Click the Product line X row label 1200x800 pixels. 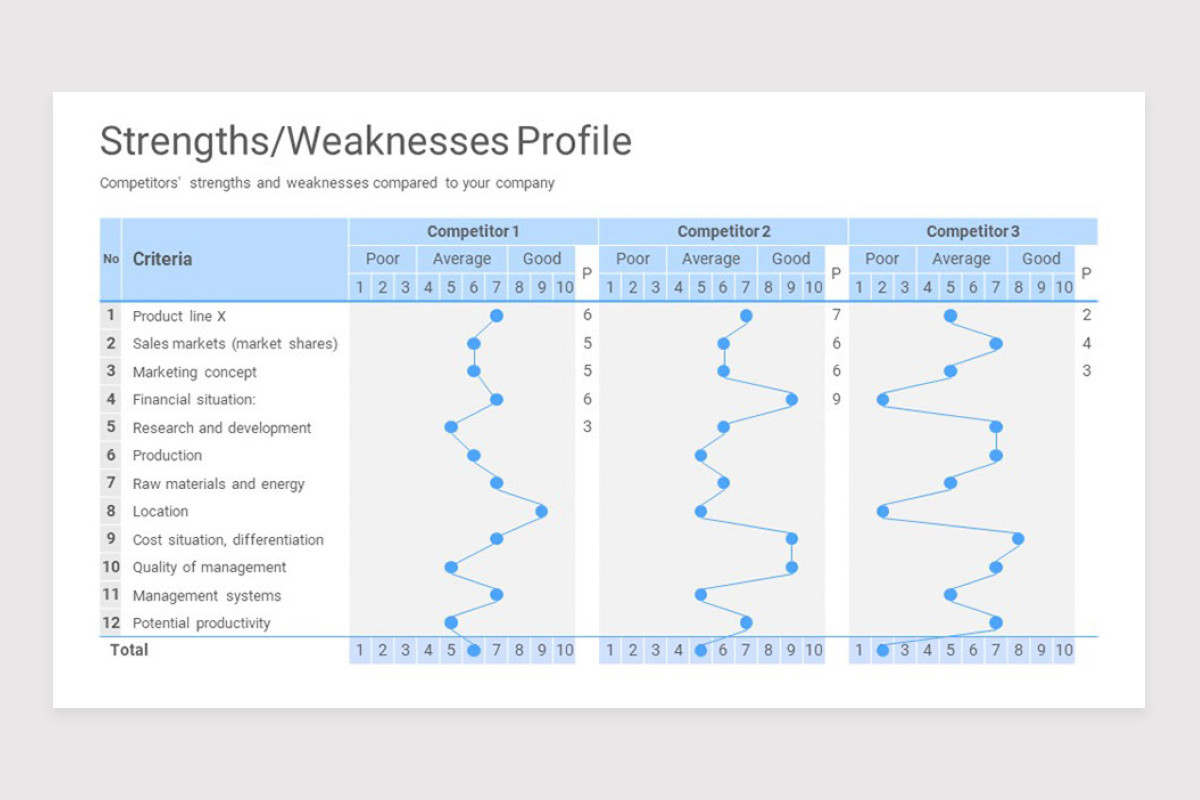click(180, 316)
